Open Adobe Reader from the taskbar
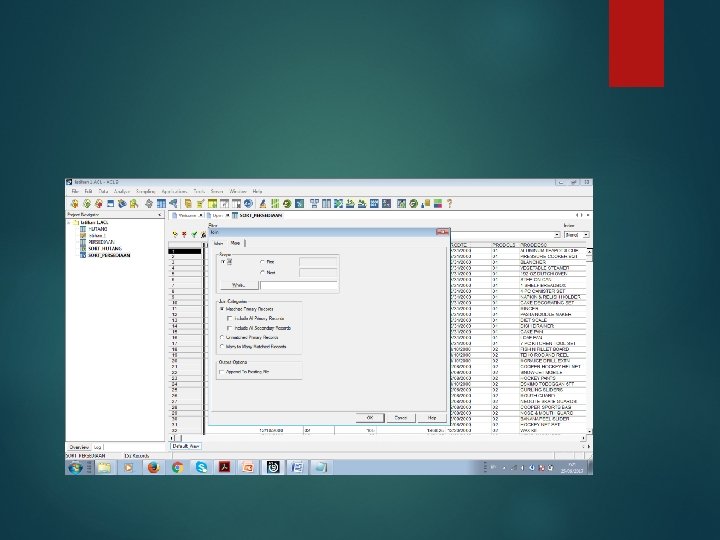 coord(225,467)
